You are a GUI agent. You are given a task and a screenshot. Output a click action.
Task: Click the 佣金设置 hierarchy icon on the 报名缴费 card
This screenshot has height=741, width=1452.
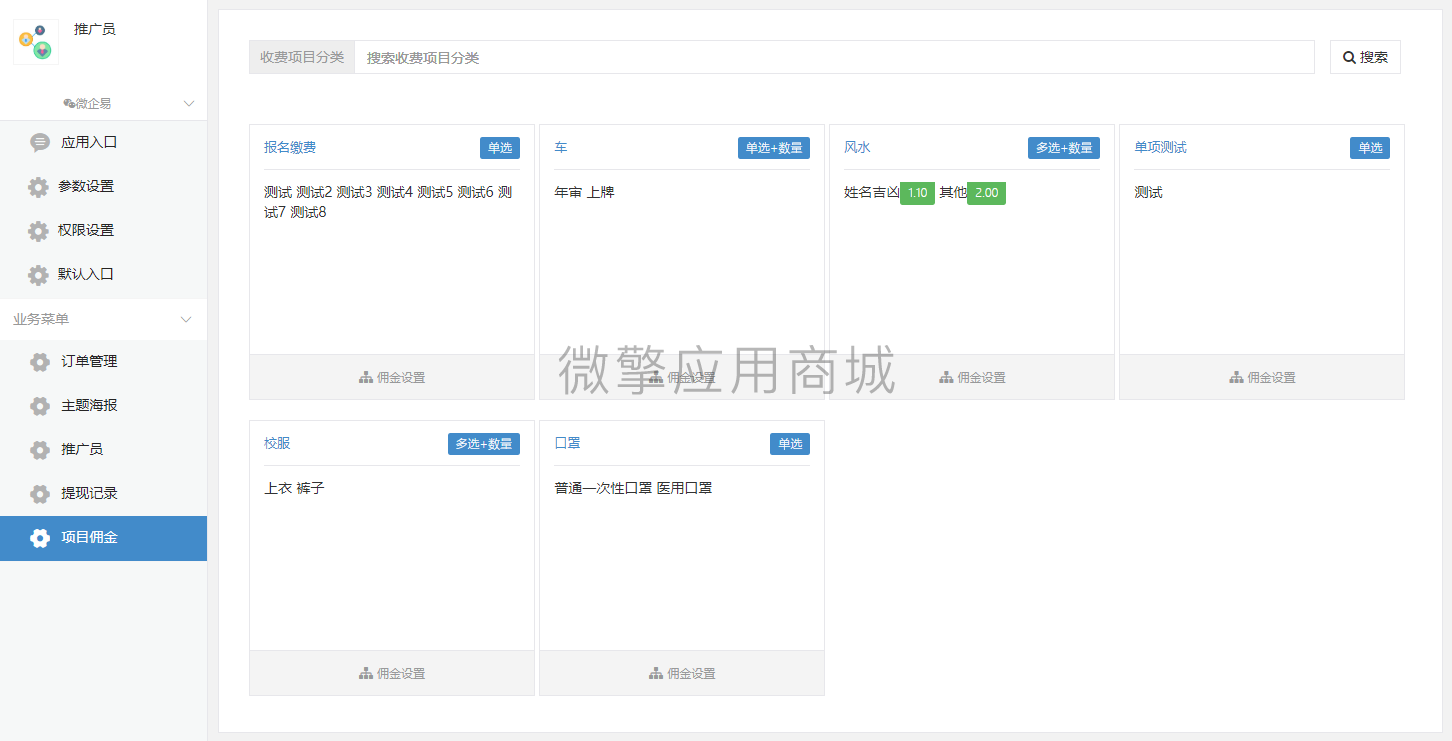(x=366, y=377)
